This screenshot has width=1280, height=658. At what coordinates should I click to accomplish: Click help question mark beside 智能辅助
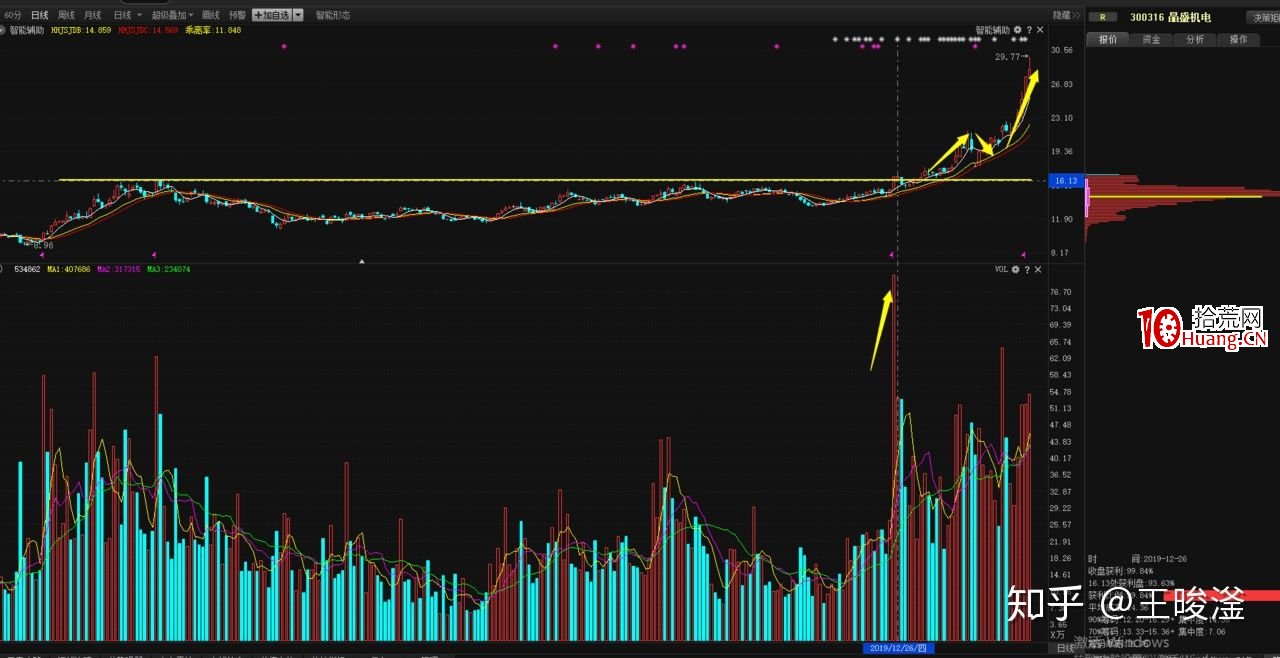1028,30
